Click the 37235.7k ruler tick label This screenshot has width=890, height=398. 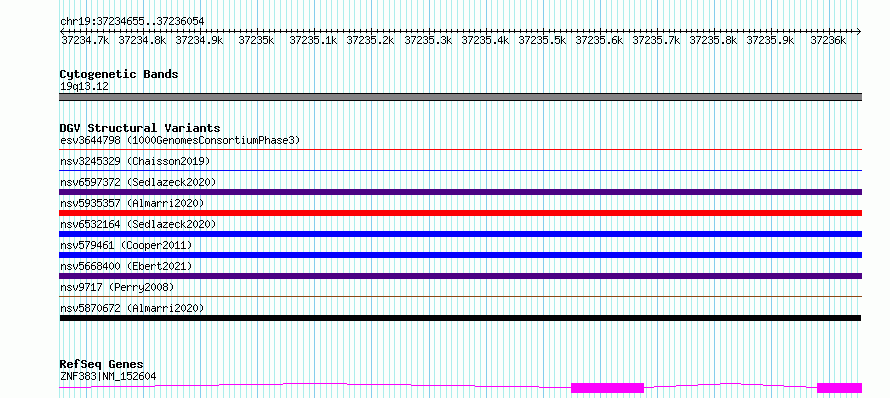tap(656, 41)
